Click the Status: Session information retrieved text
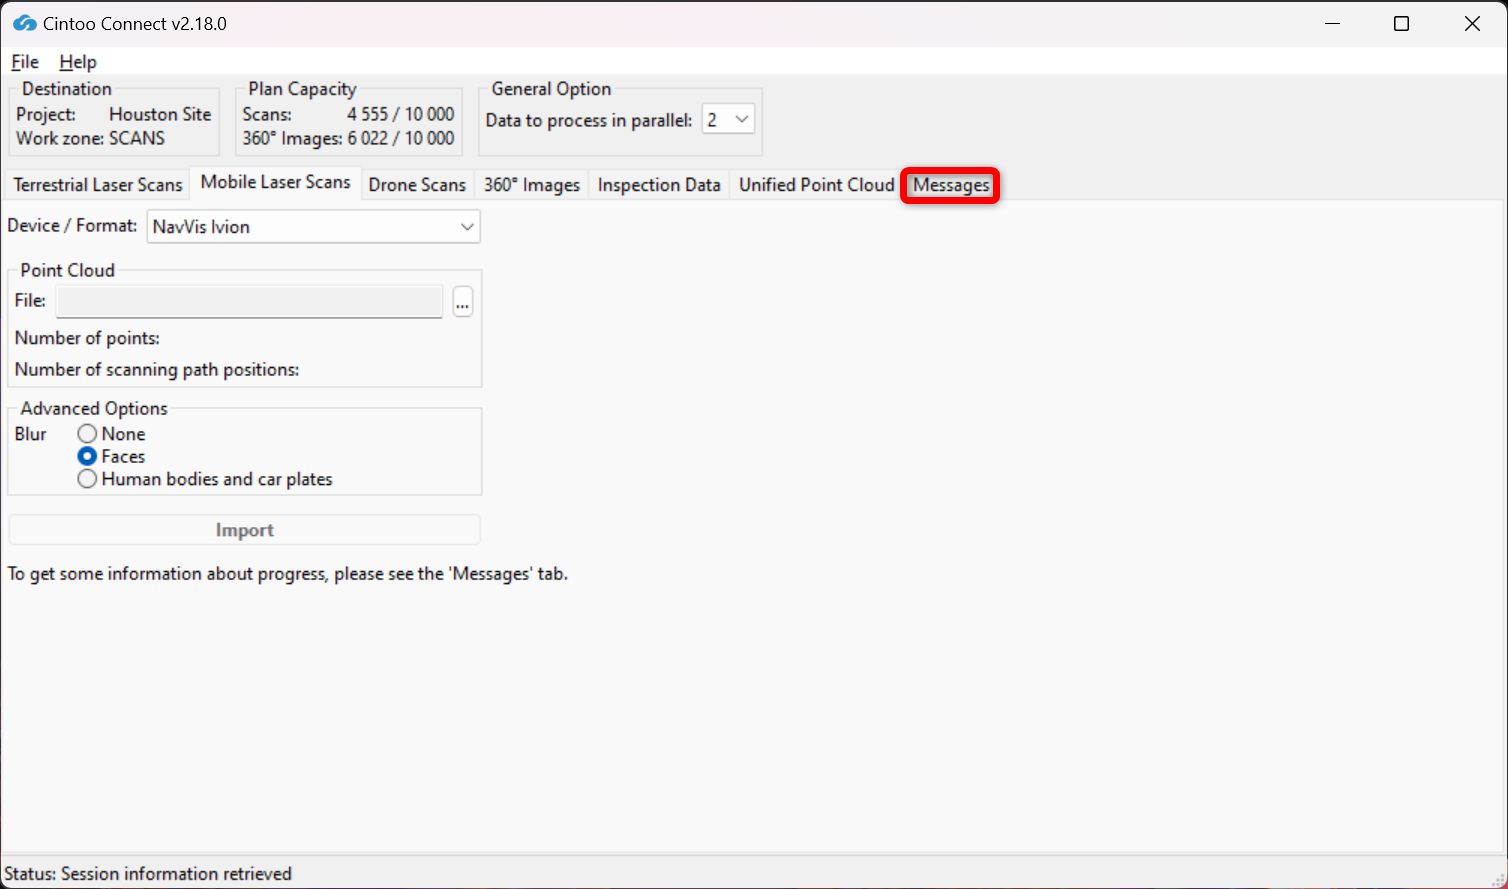This screenshot has width=1508, height=889. [148, 874]
